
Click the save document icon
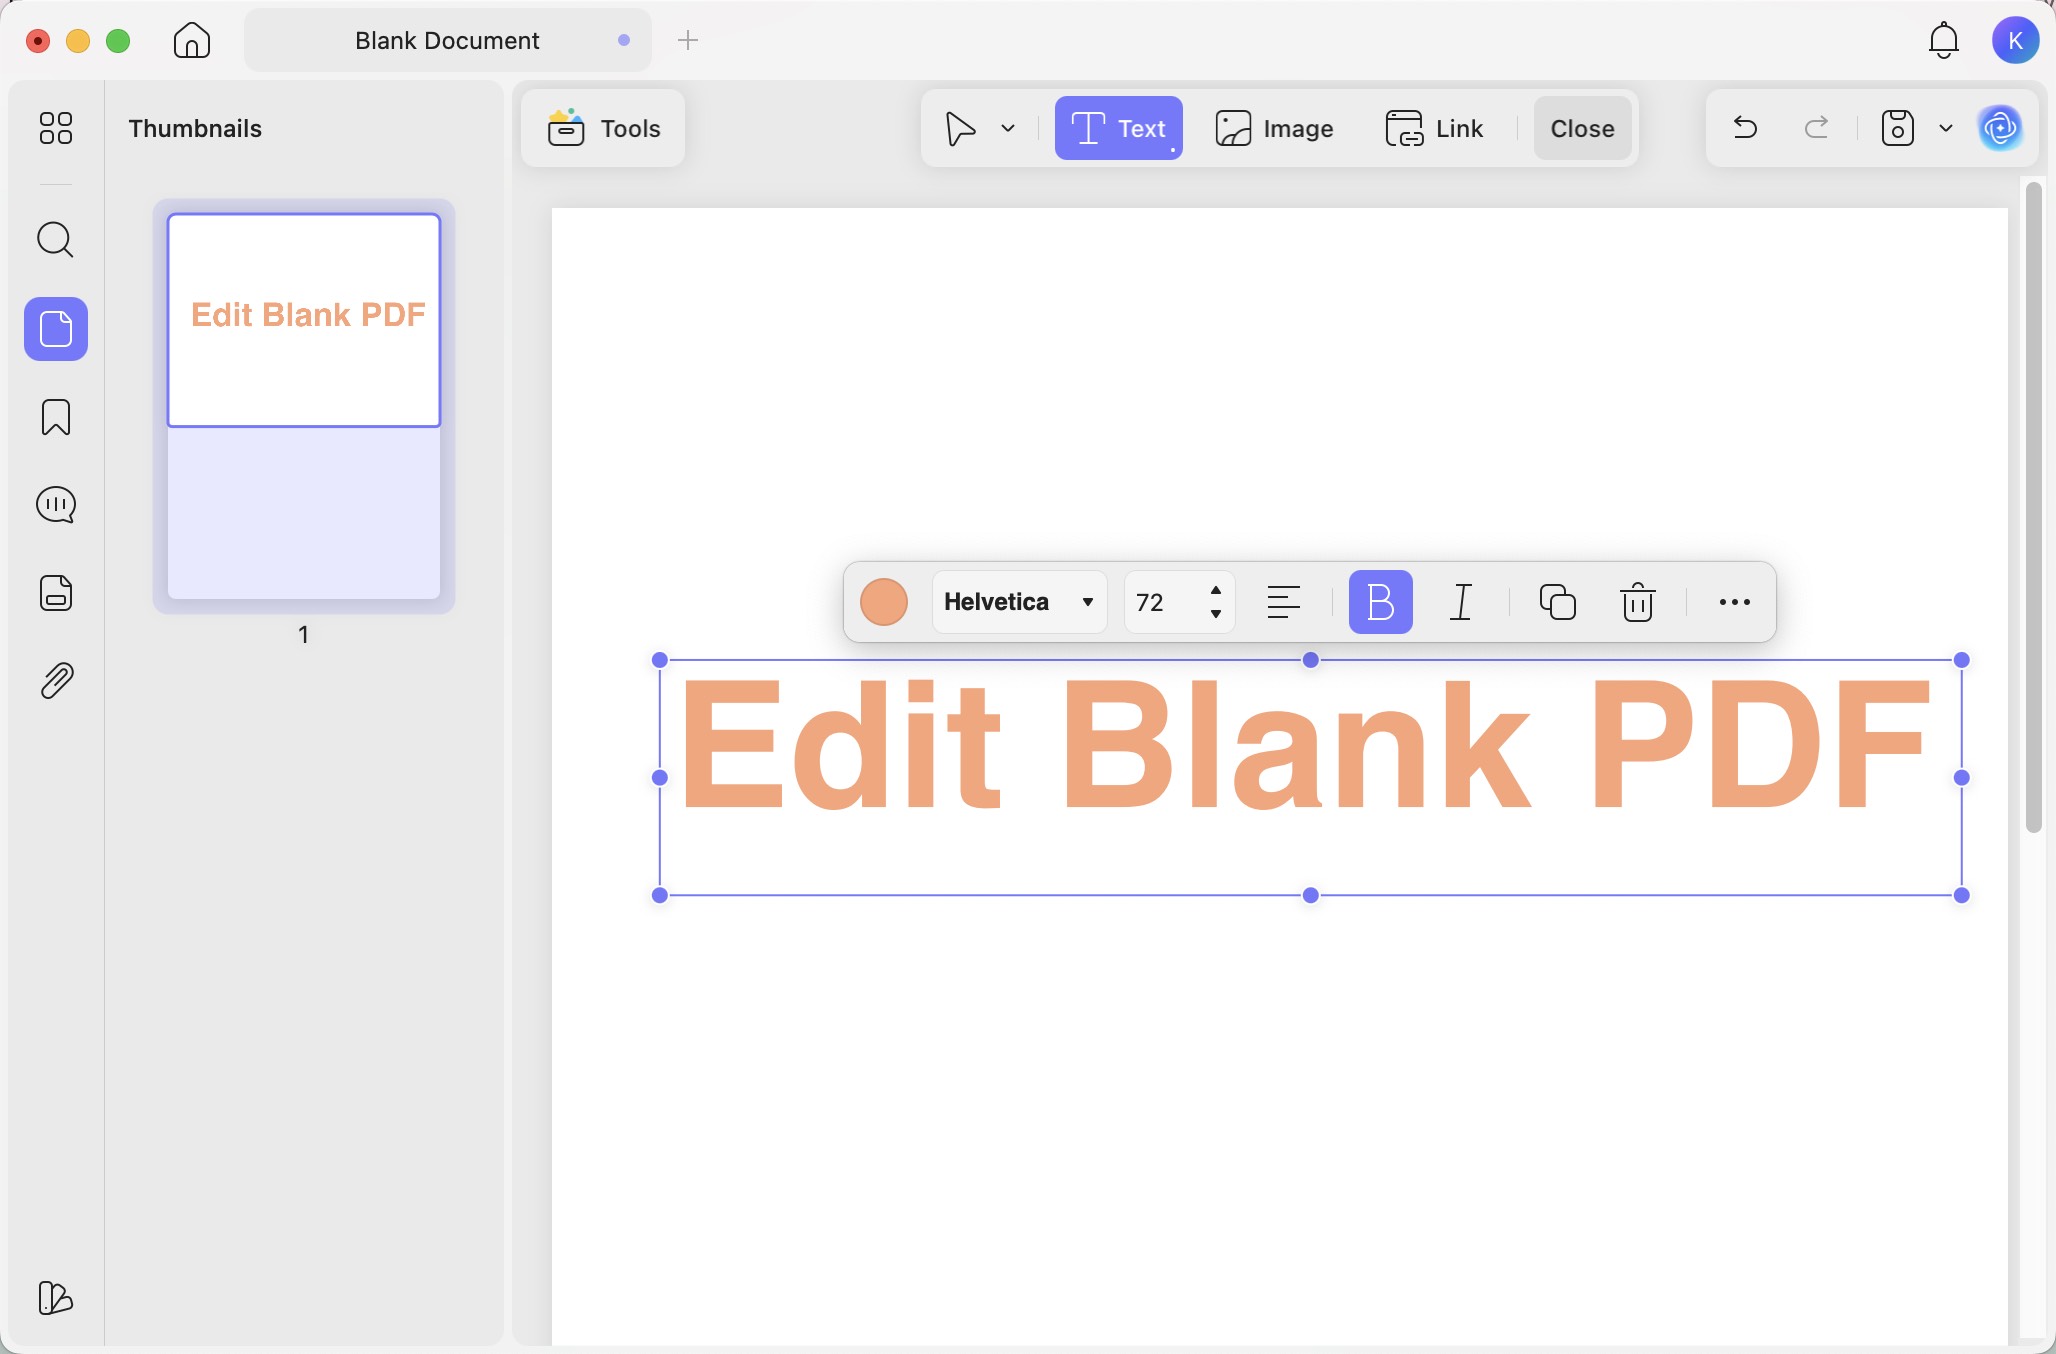[1897, 128]
